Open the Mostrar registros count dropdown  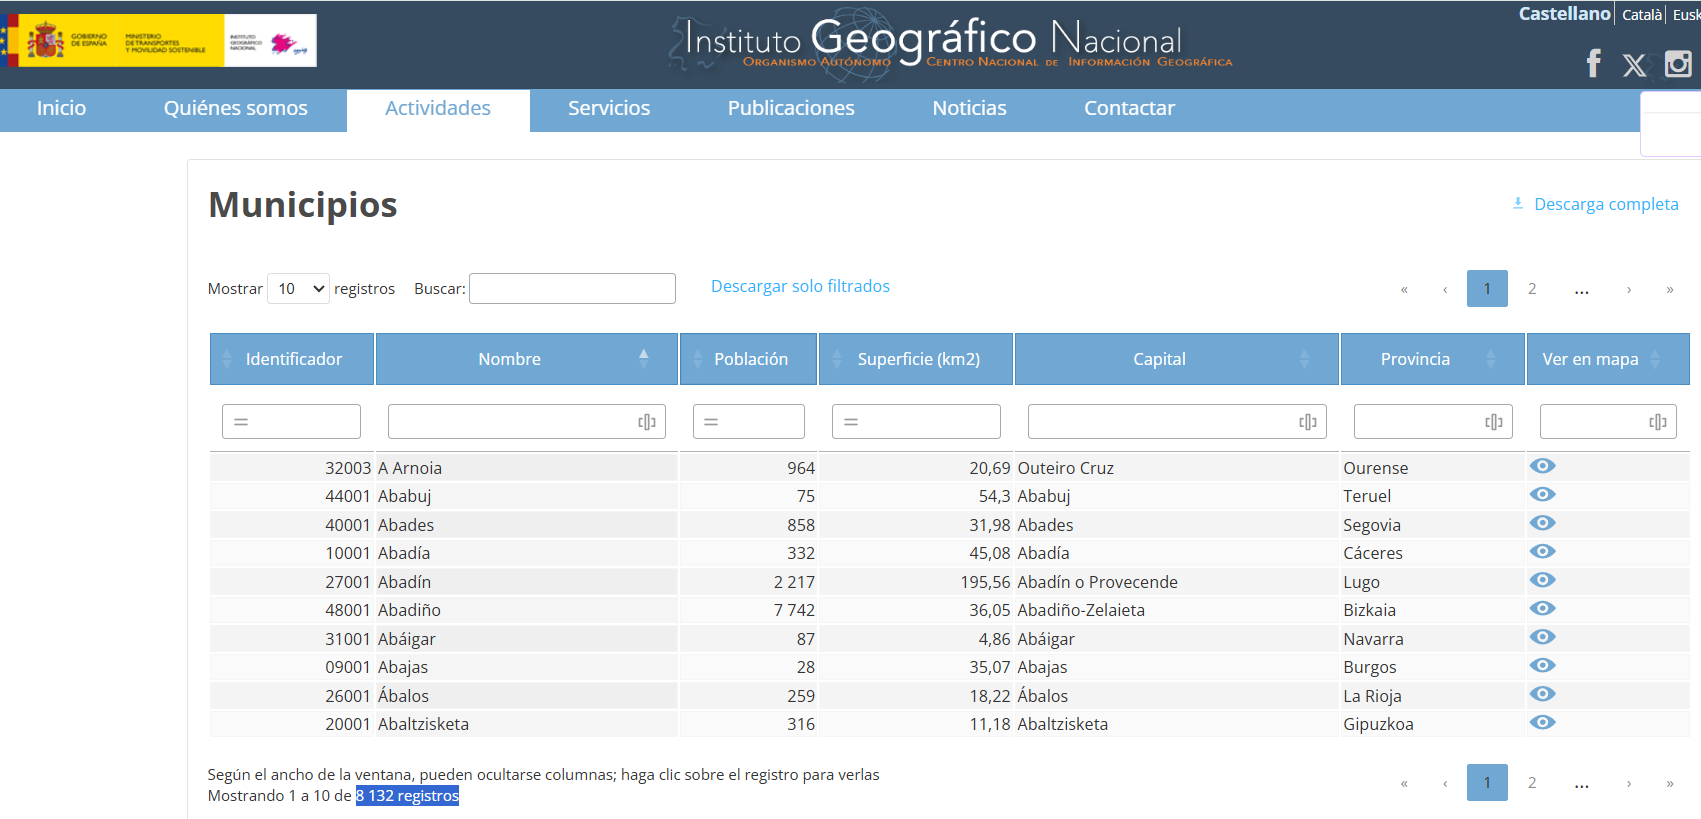298,289
